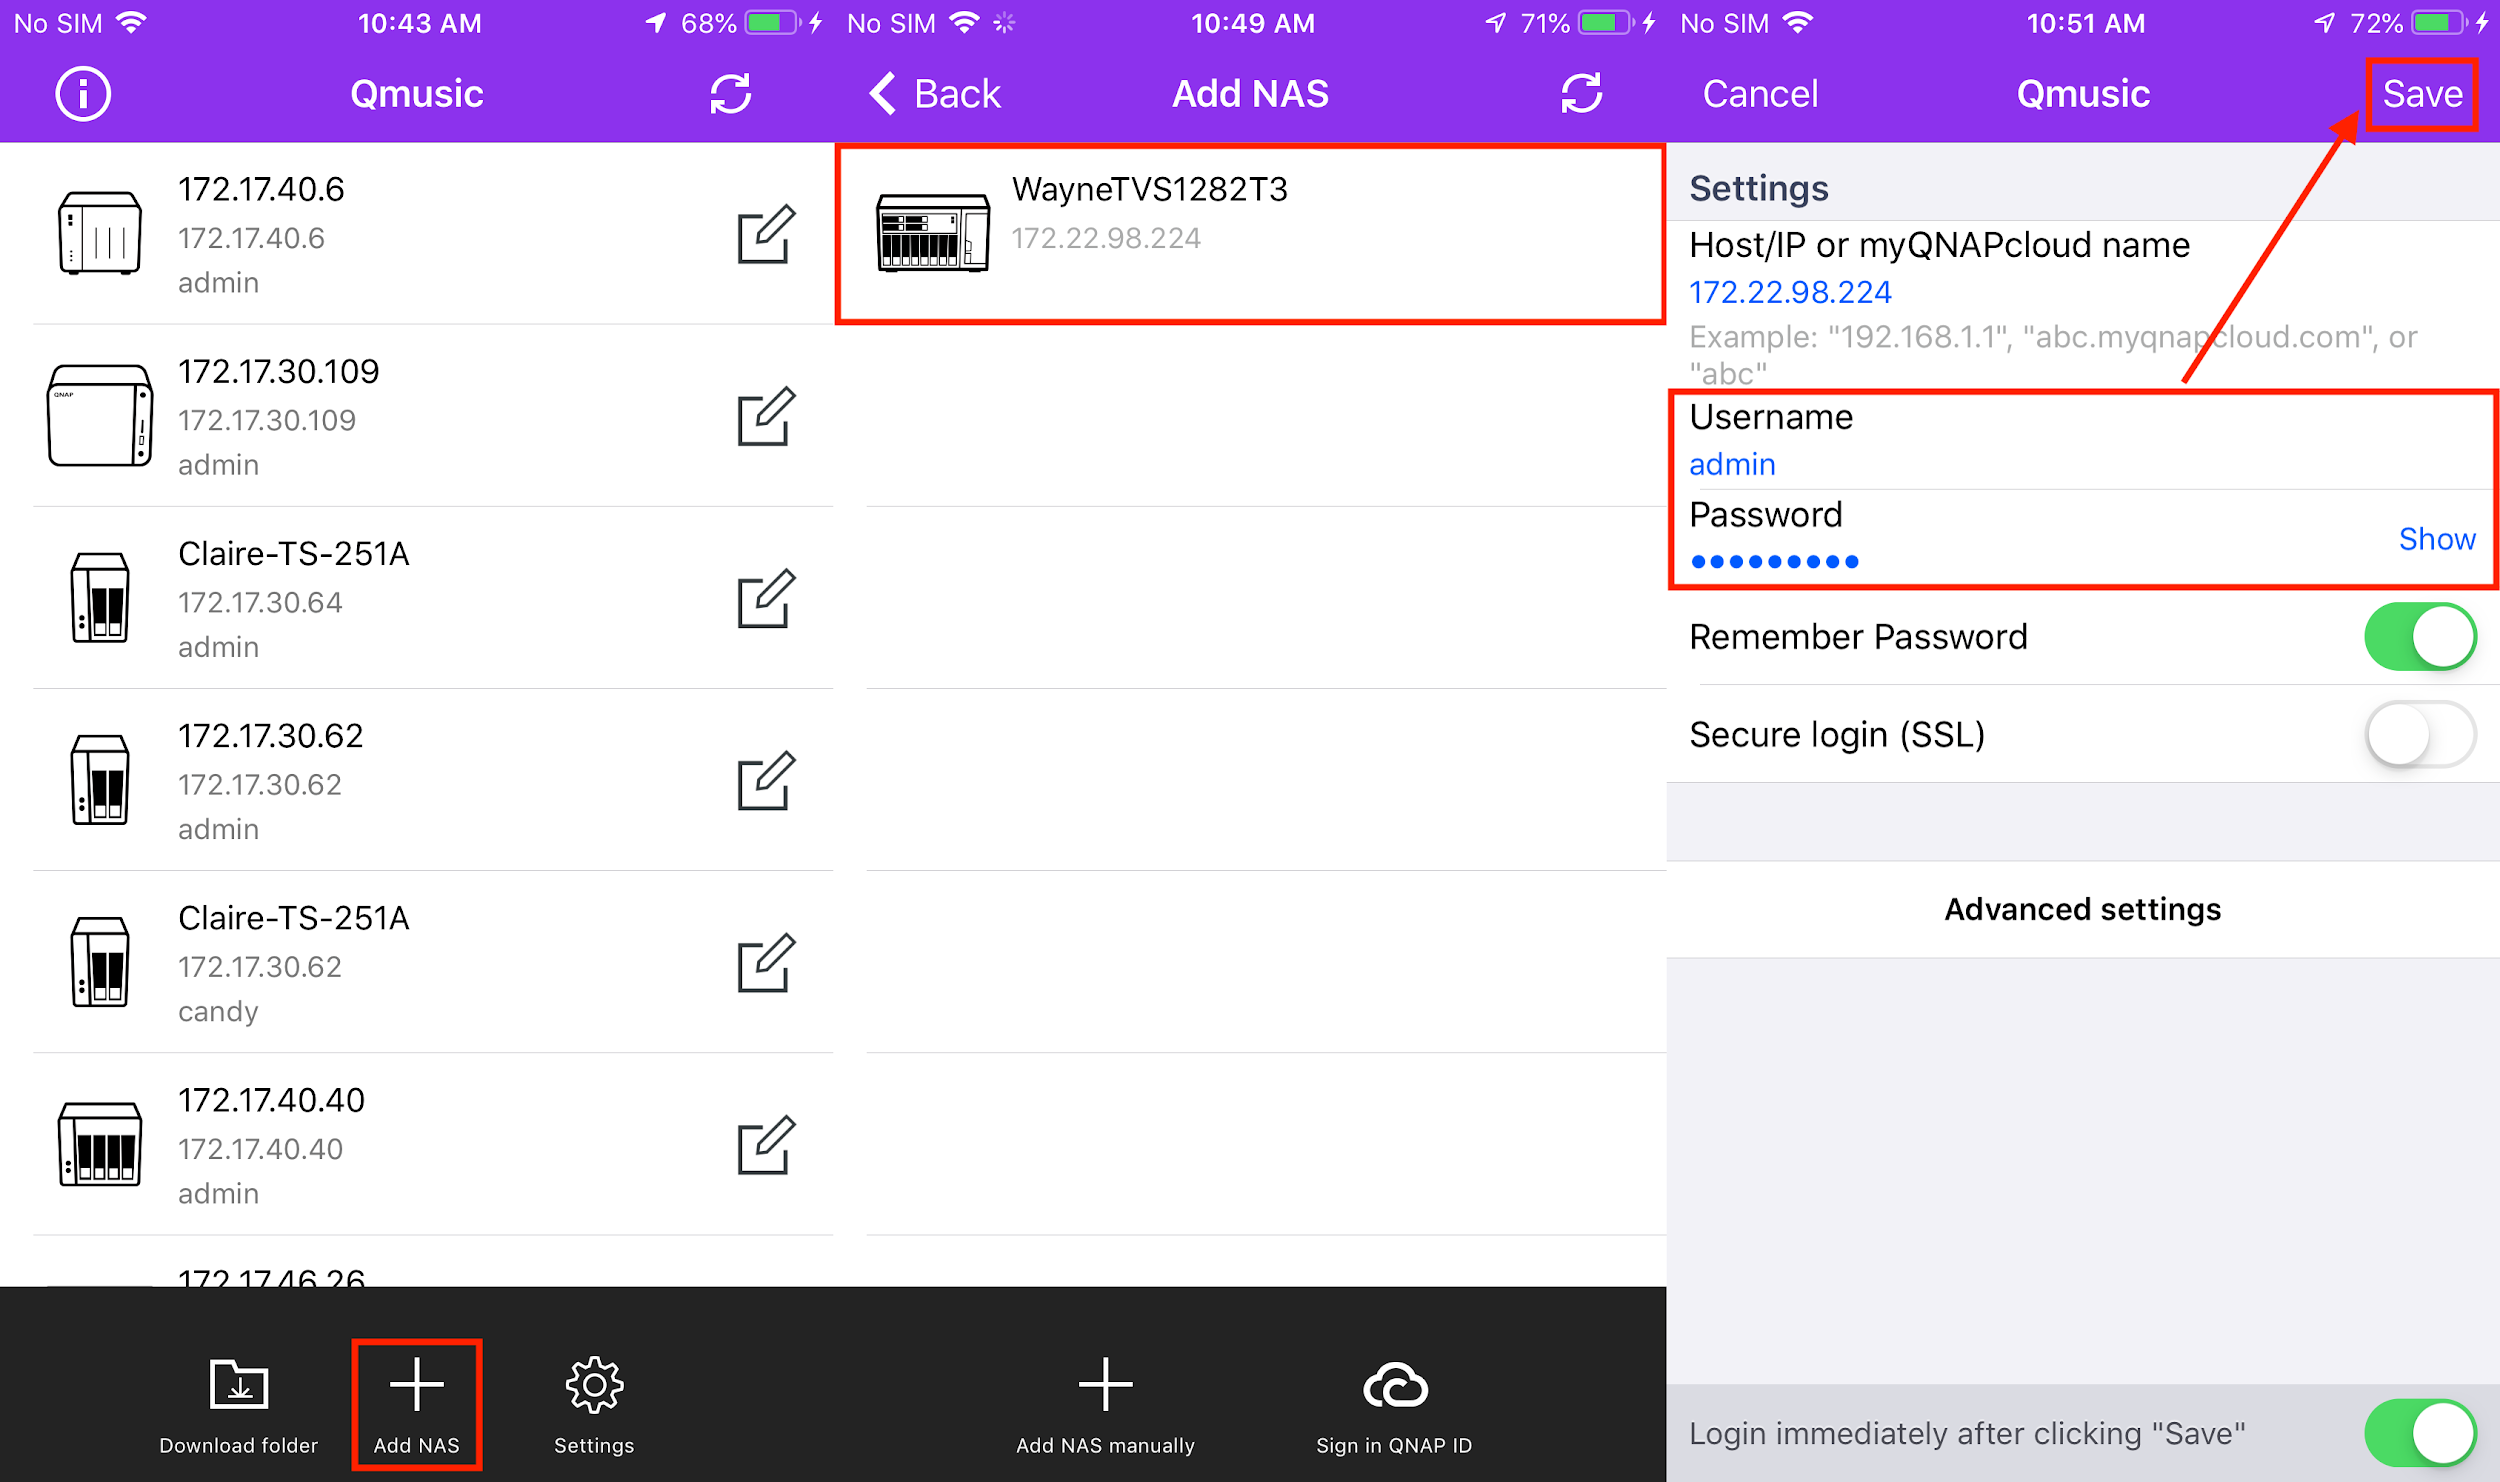Open Settings from the bottom bar

click(x=594, y=1405)
